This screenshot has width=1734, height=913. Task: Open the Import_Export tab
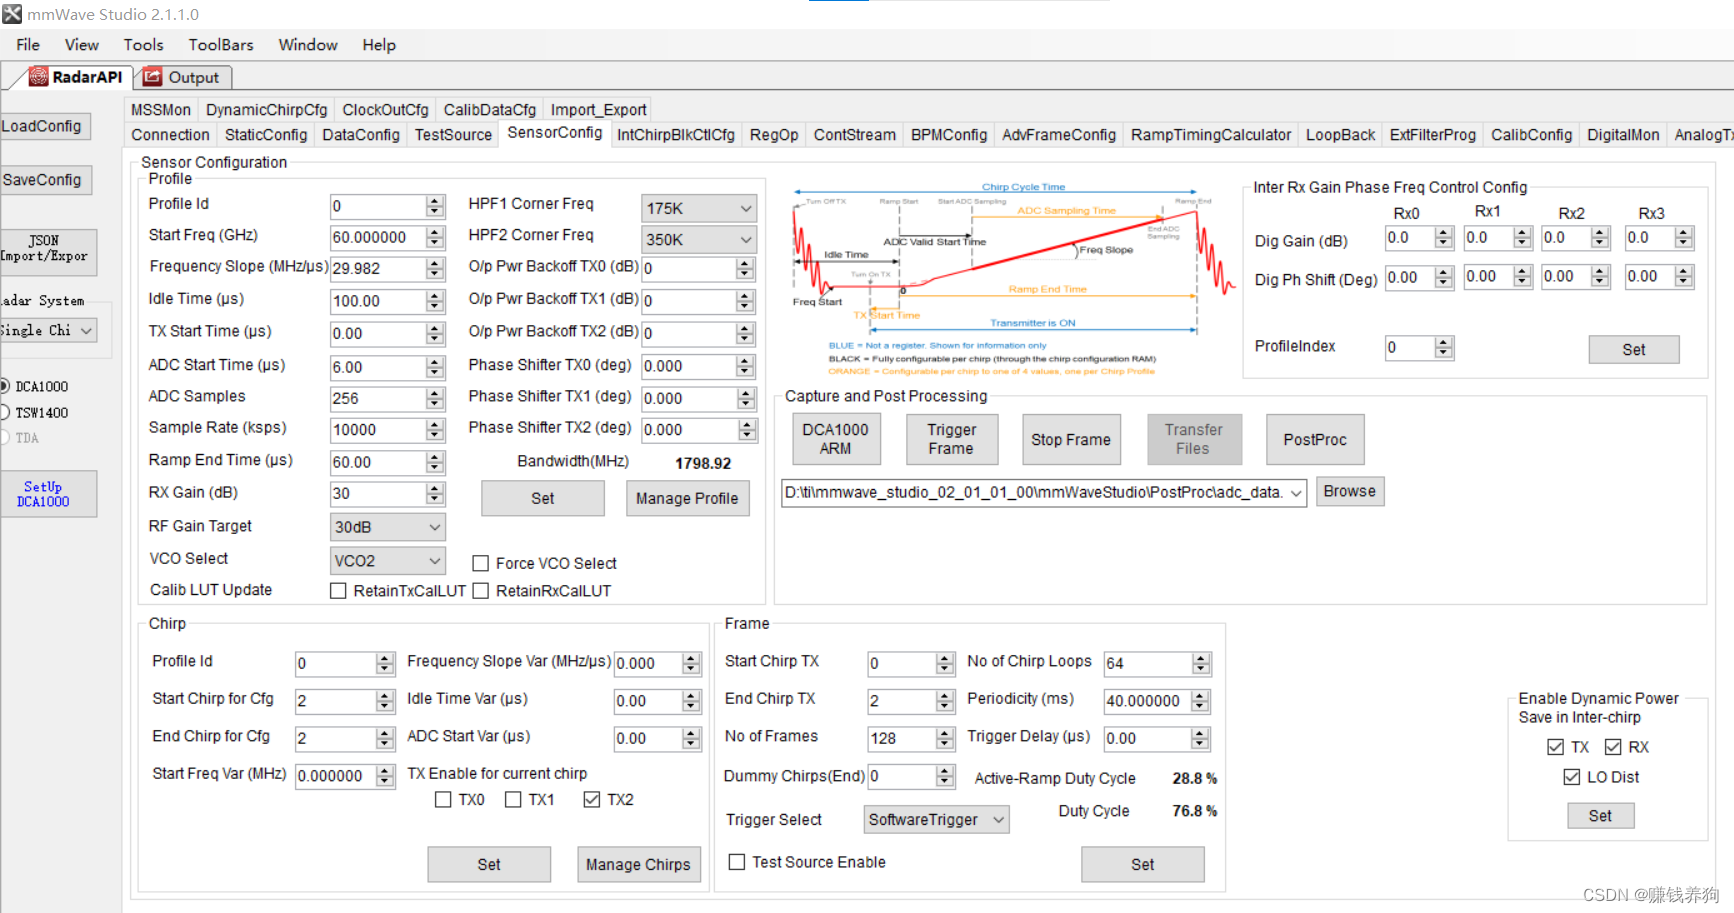point(598,110)
